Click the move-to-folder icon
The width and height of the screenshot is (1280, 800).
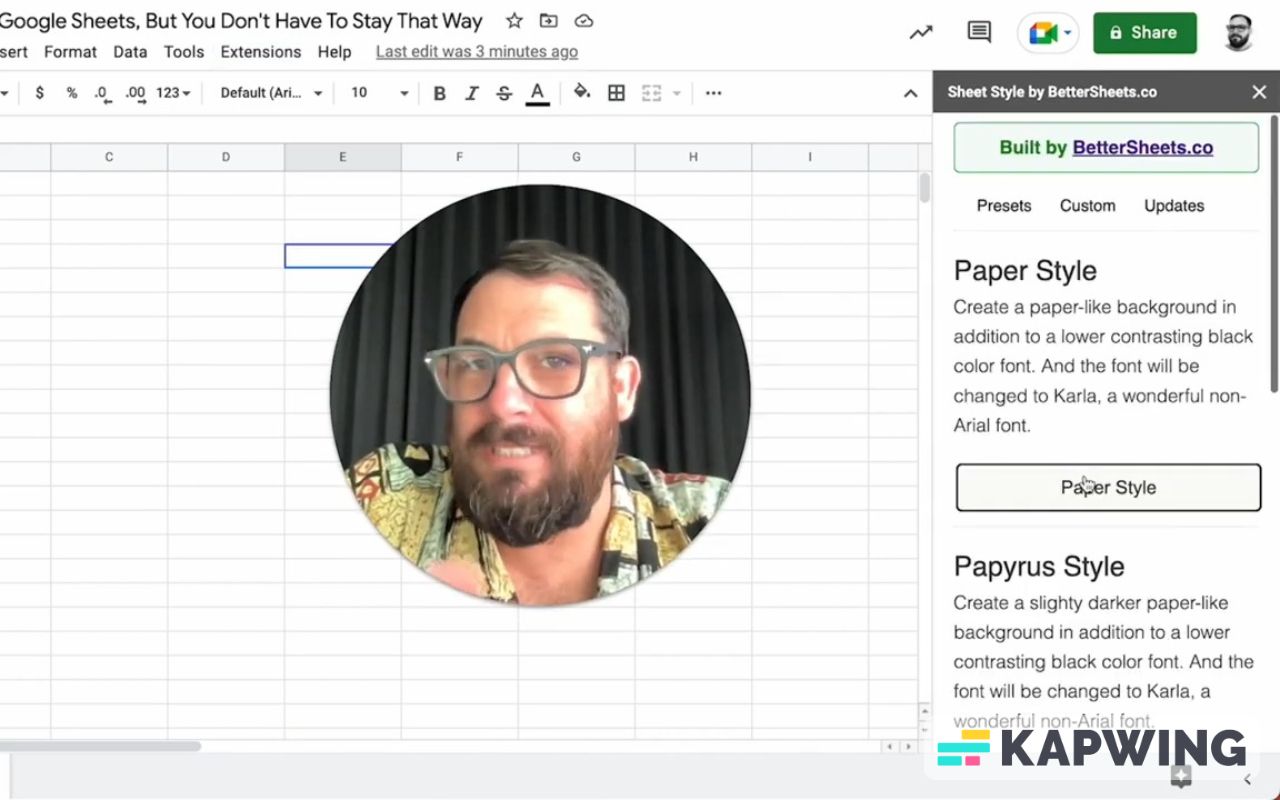coord(549,21)
